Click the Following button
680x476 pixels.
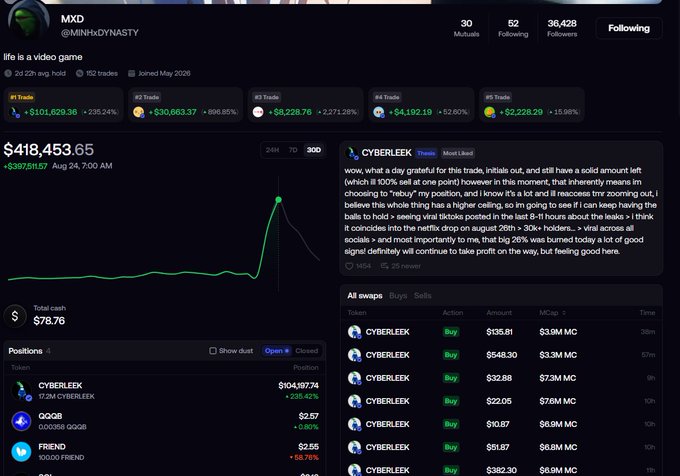629,28
